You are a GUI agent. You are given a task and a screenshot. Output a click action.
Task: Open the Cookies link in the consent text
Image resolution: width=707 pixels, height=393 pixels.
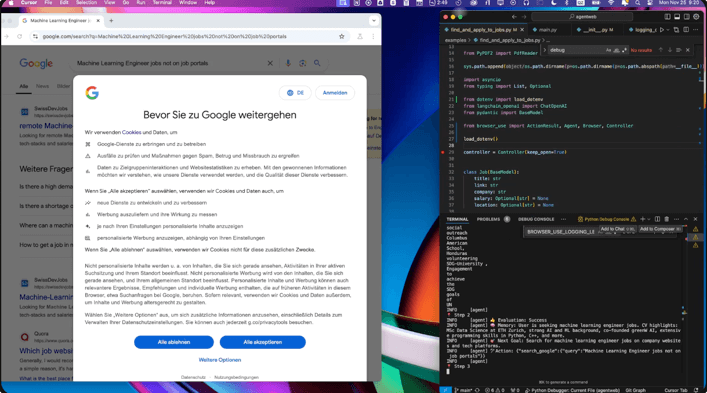(131, 133)
